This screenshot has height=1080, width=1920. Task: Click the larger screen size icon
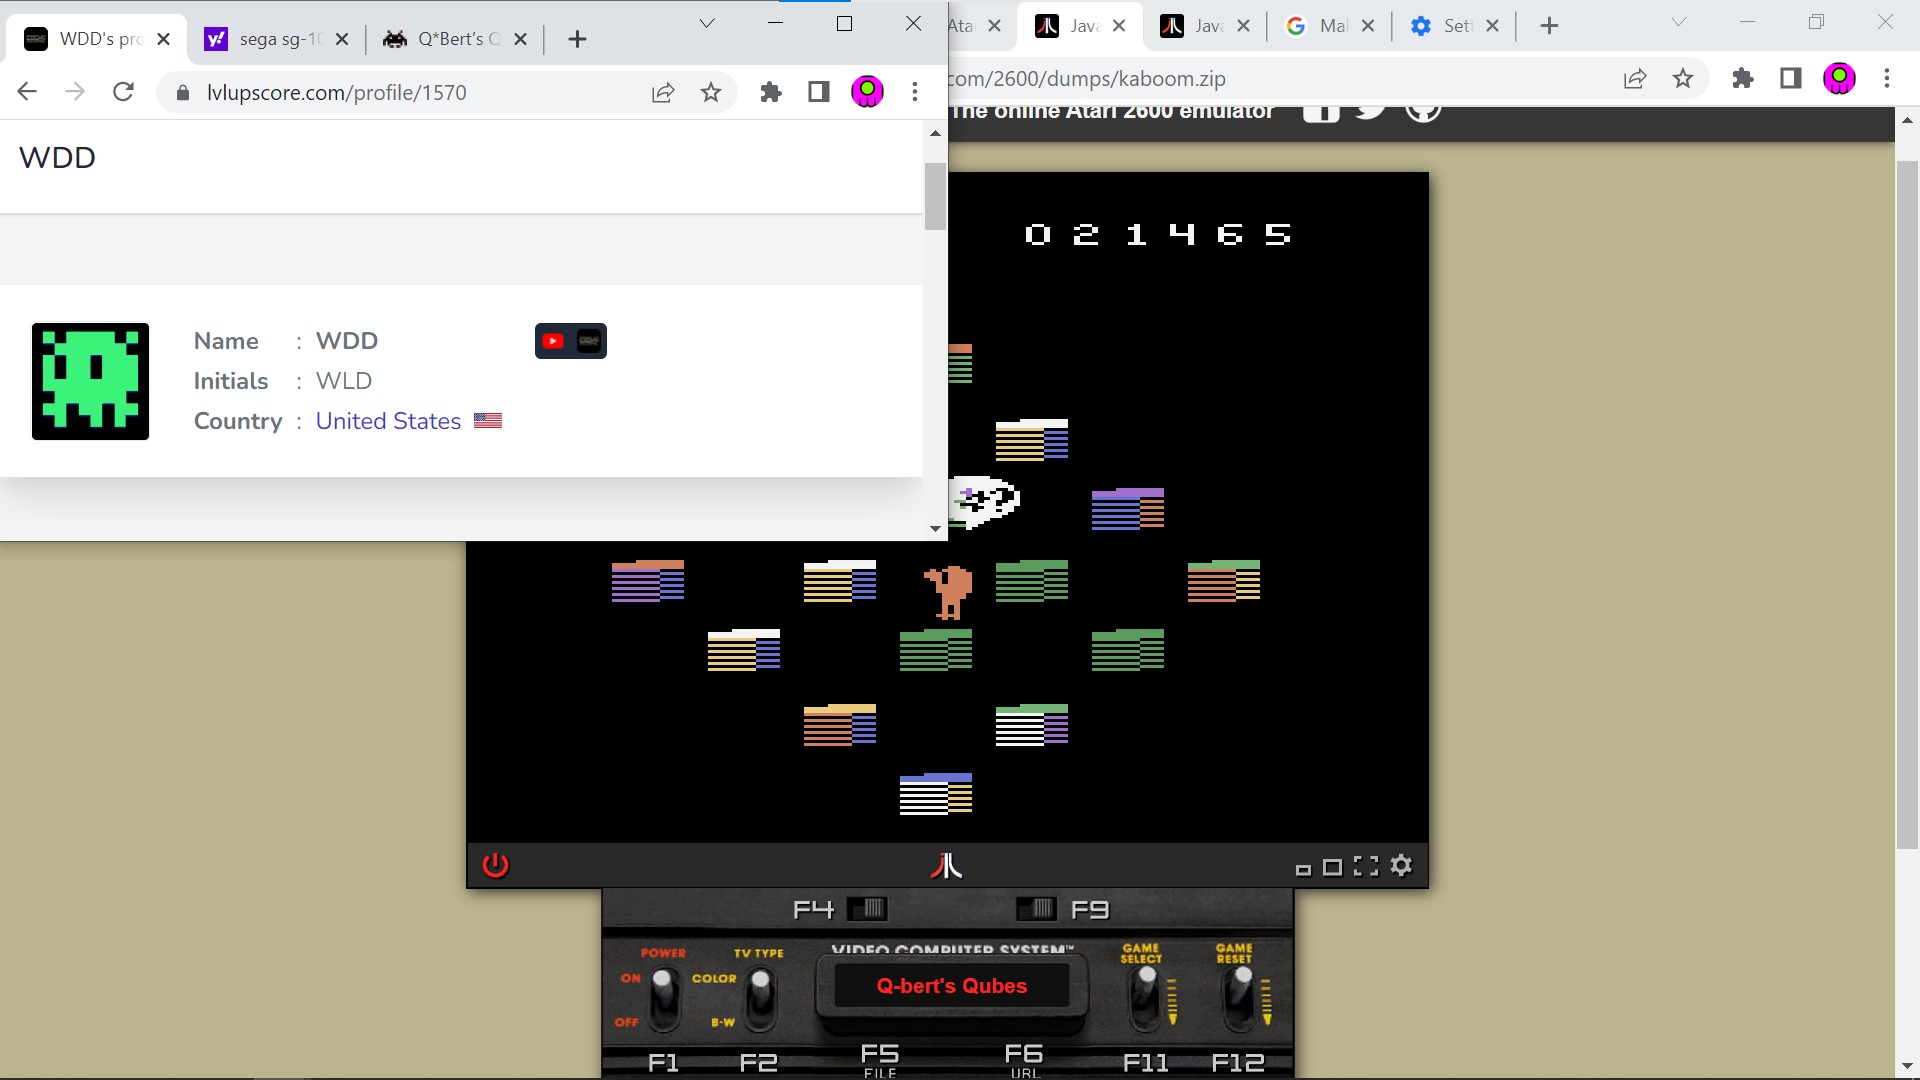point(1332,867)
